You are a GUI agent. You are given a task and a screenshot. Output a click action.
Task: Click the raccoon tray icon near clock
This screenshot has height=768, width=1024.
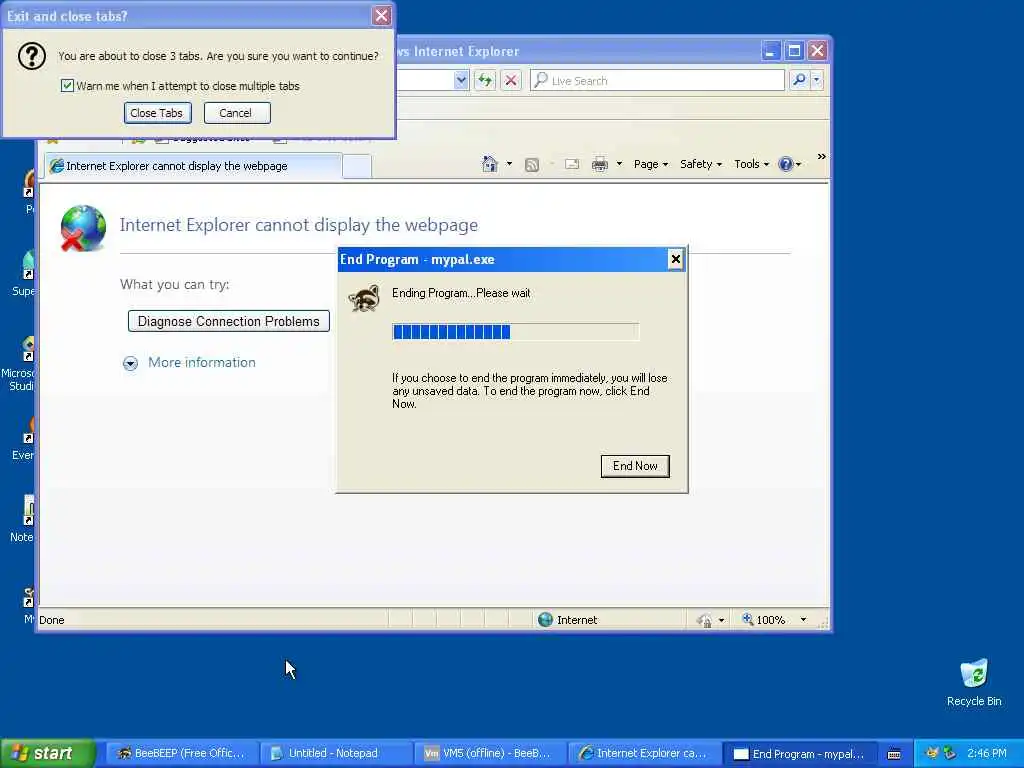click(x=932, y=753)
